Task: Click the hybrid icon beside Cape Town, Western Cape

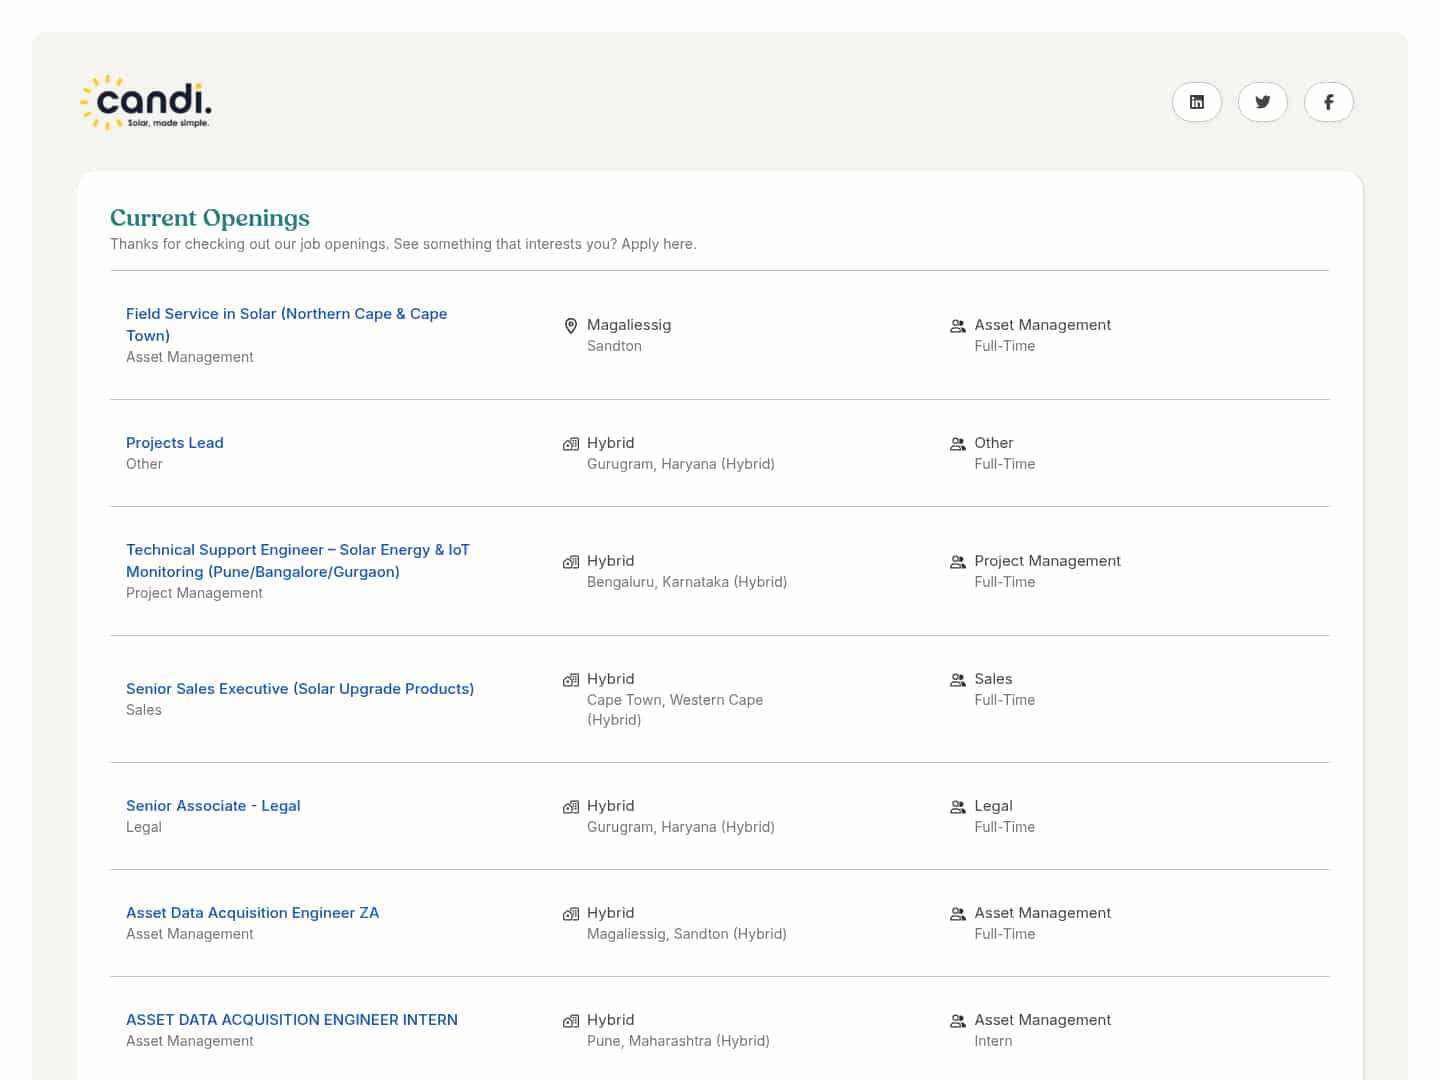Action: click(571, 680)
